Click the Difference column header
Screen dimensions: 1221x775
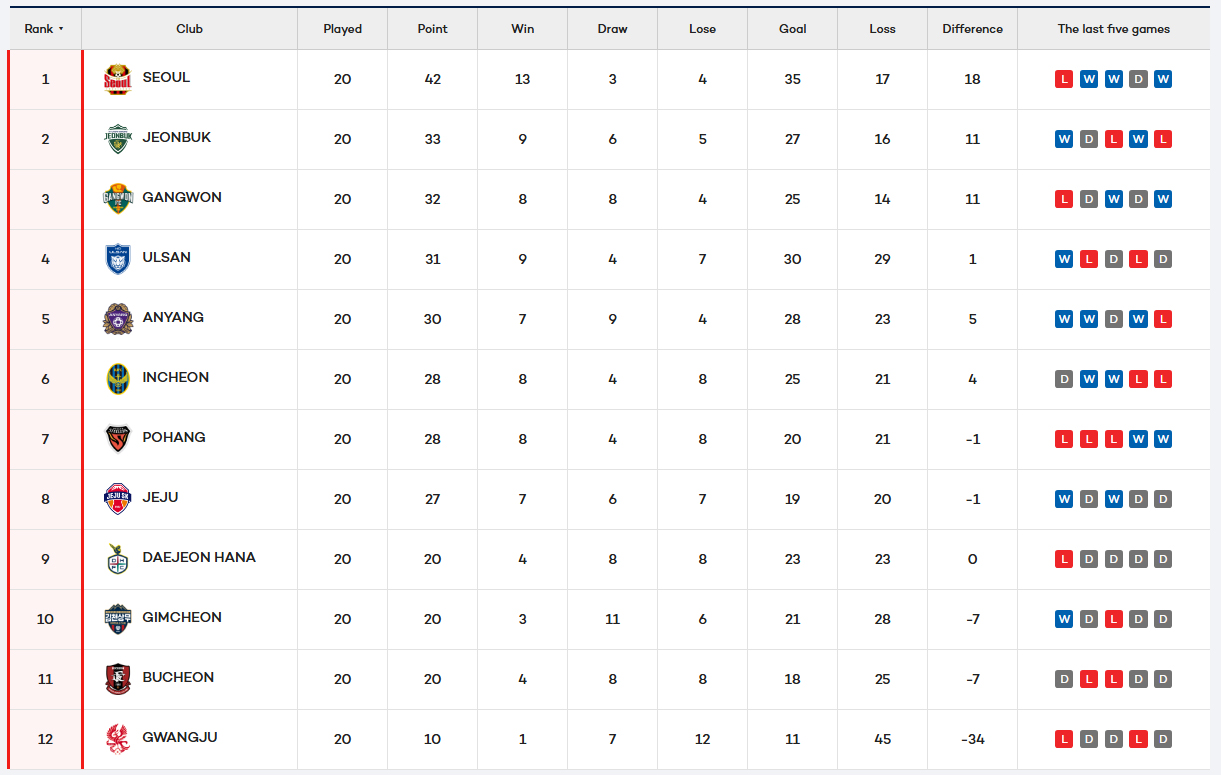[972, 29]
